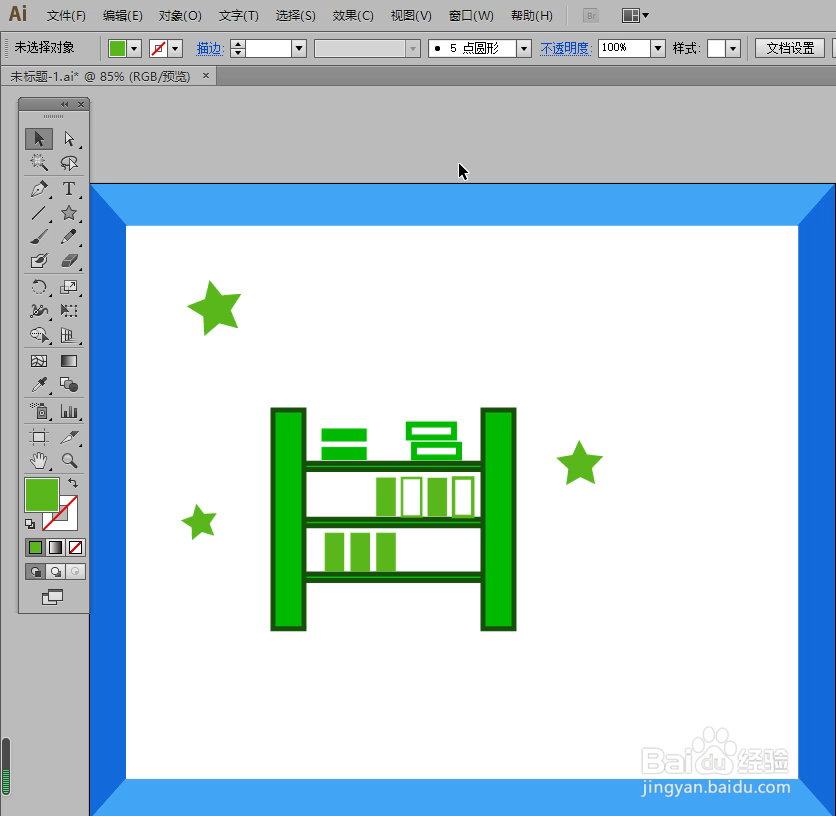Open the 样式 graphic style dropdown
The height and width of the screenshot is (816, 836).
[733, 49]
